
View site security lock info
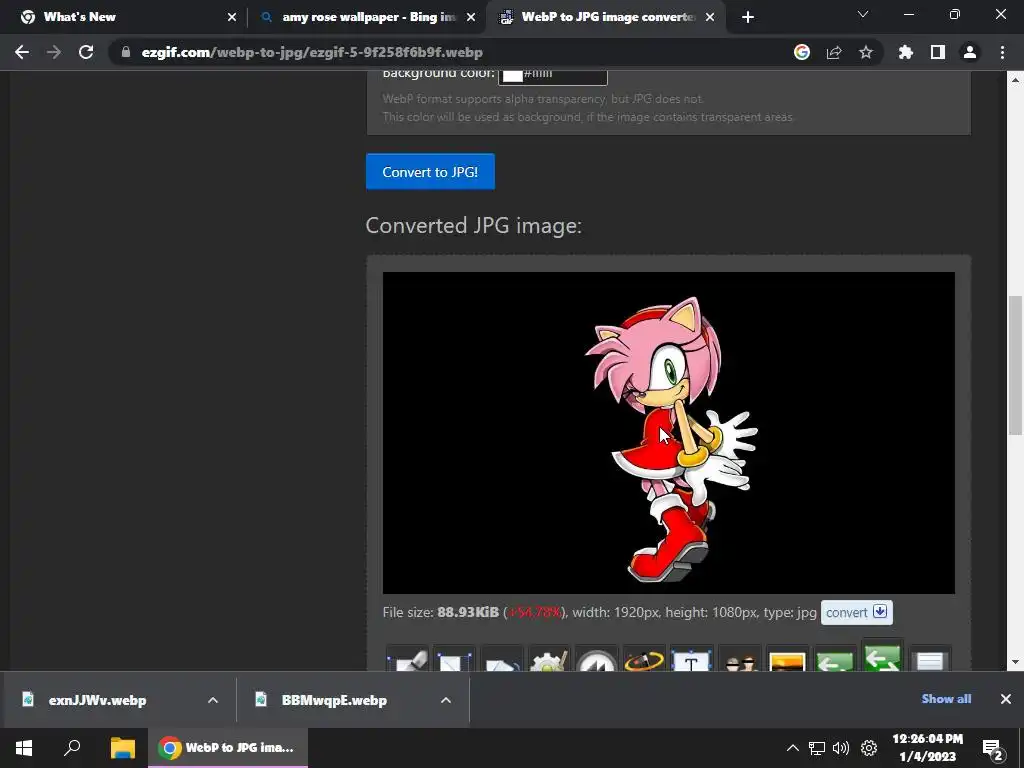[x=126, y=52]
